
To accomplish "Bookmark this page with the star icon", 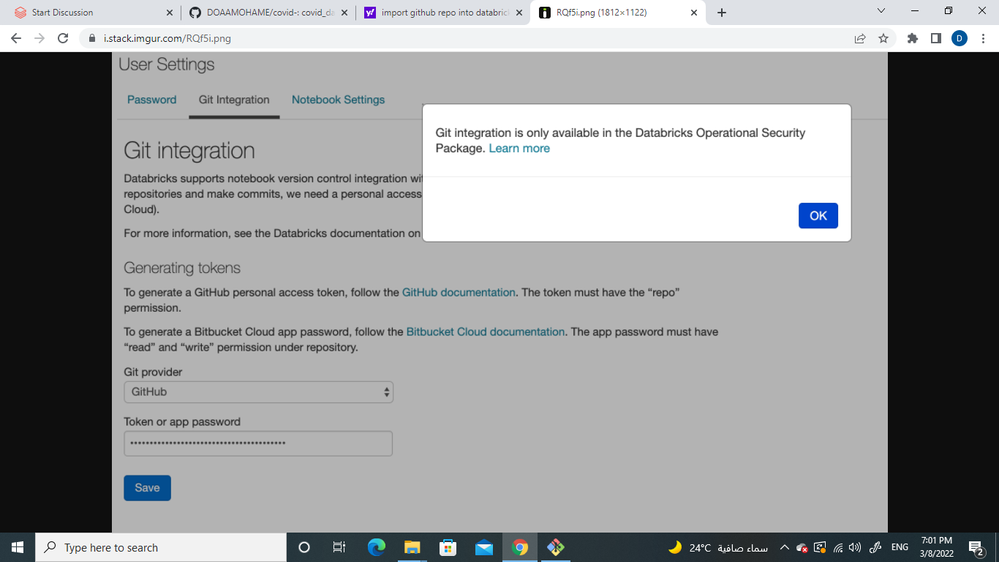I will tap(883, 39).
